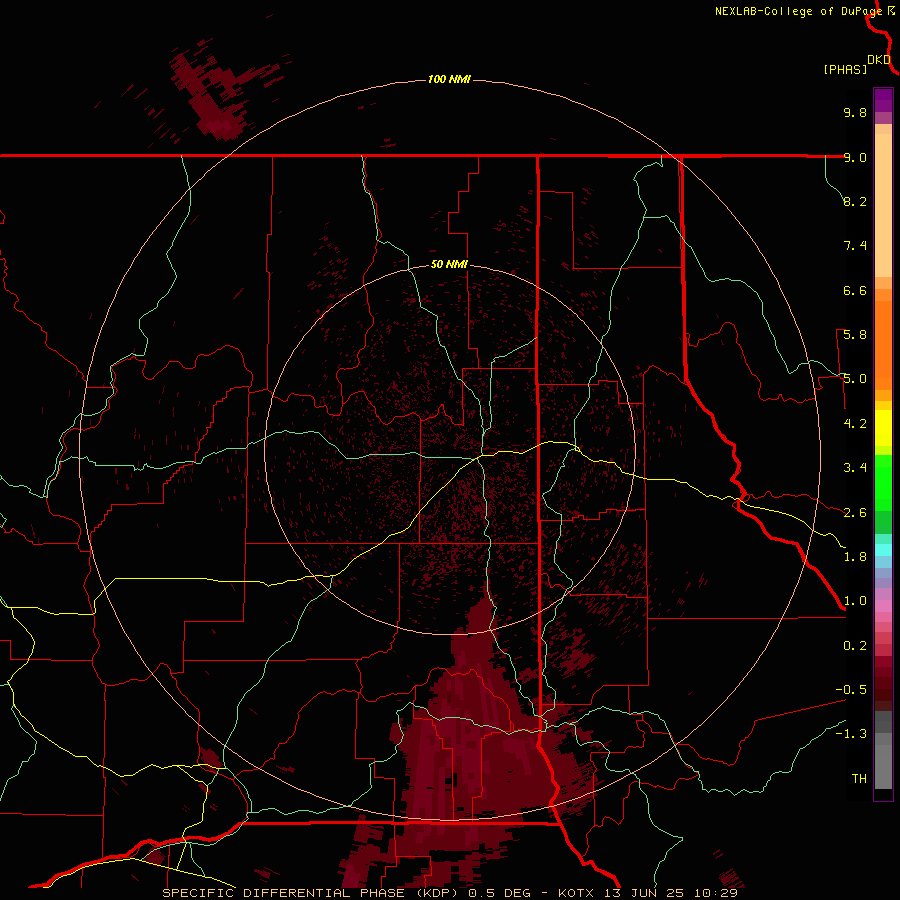Click the 100 NMI range ring label
Screen dimensions: 900x900
(x=449, y=79)
